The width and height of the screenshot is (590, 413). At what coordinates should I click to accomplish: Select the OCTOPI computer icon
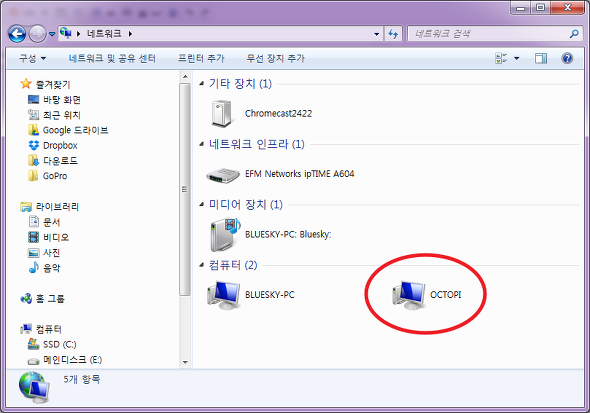tap(409, 295)
